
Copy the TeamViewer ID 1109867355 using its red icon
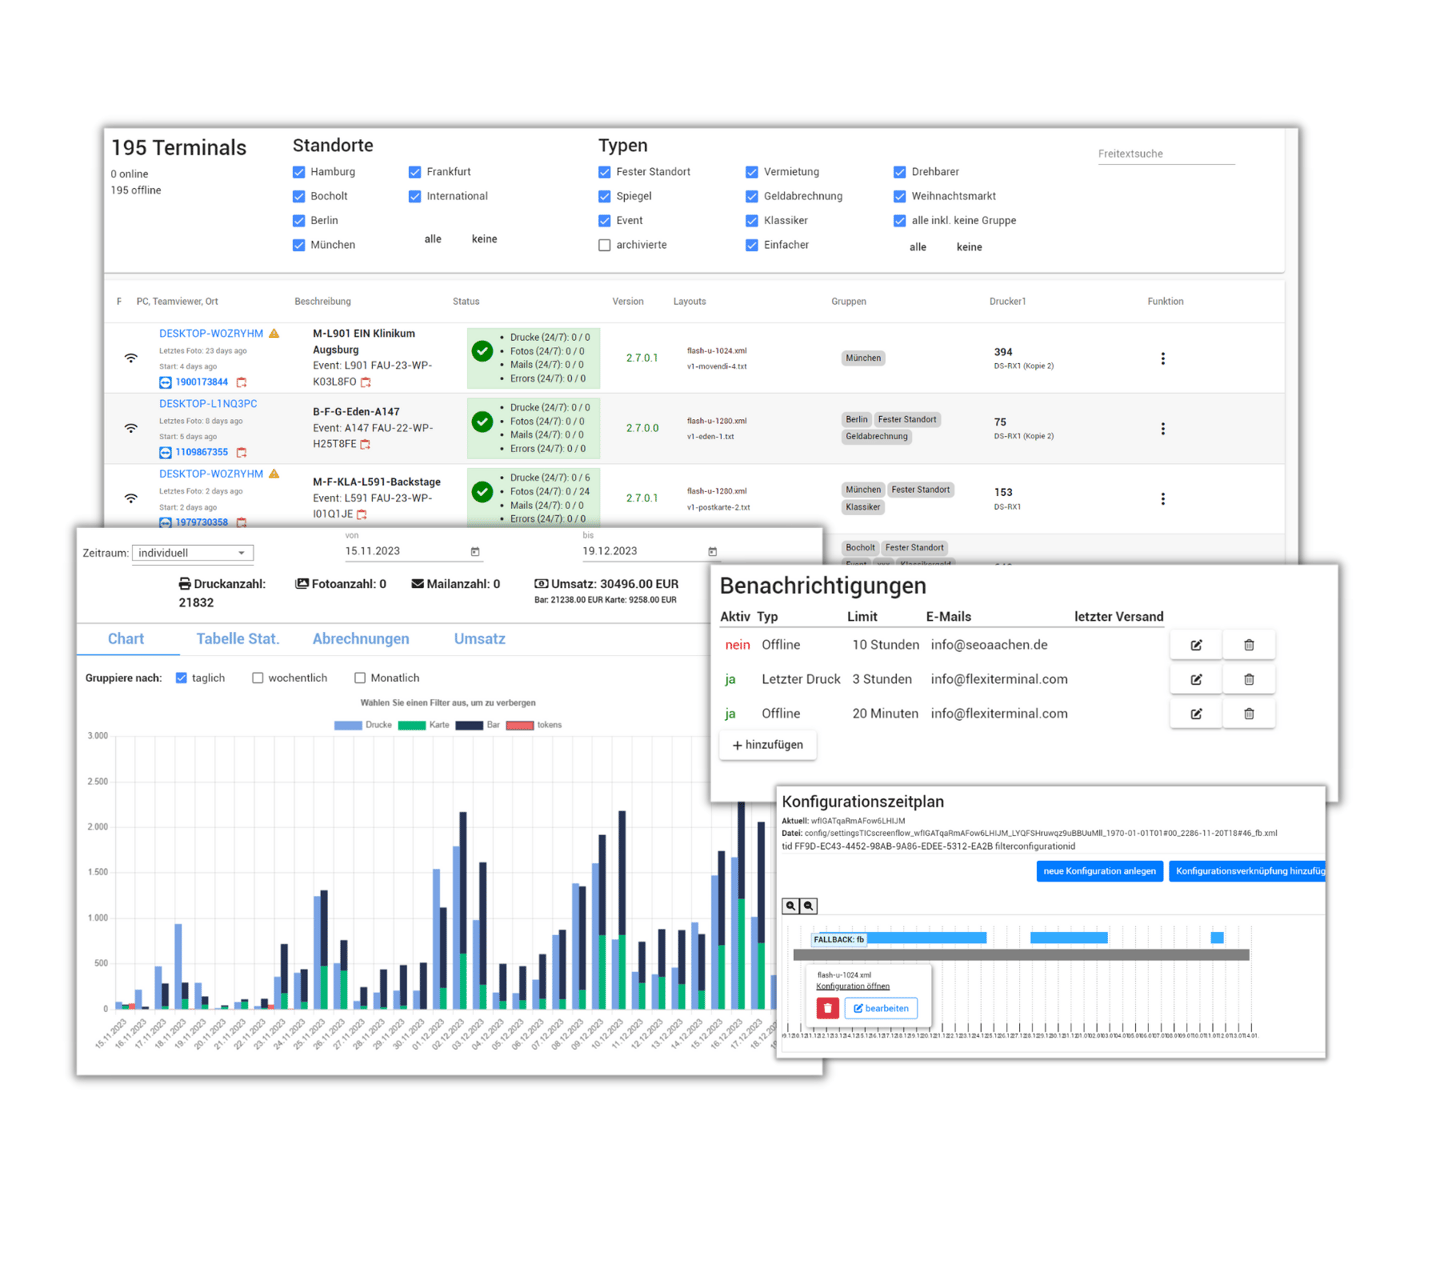tap(241, 452)
